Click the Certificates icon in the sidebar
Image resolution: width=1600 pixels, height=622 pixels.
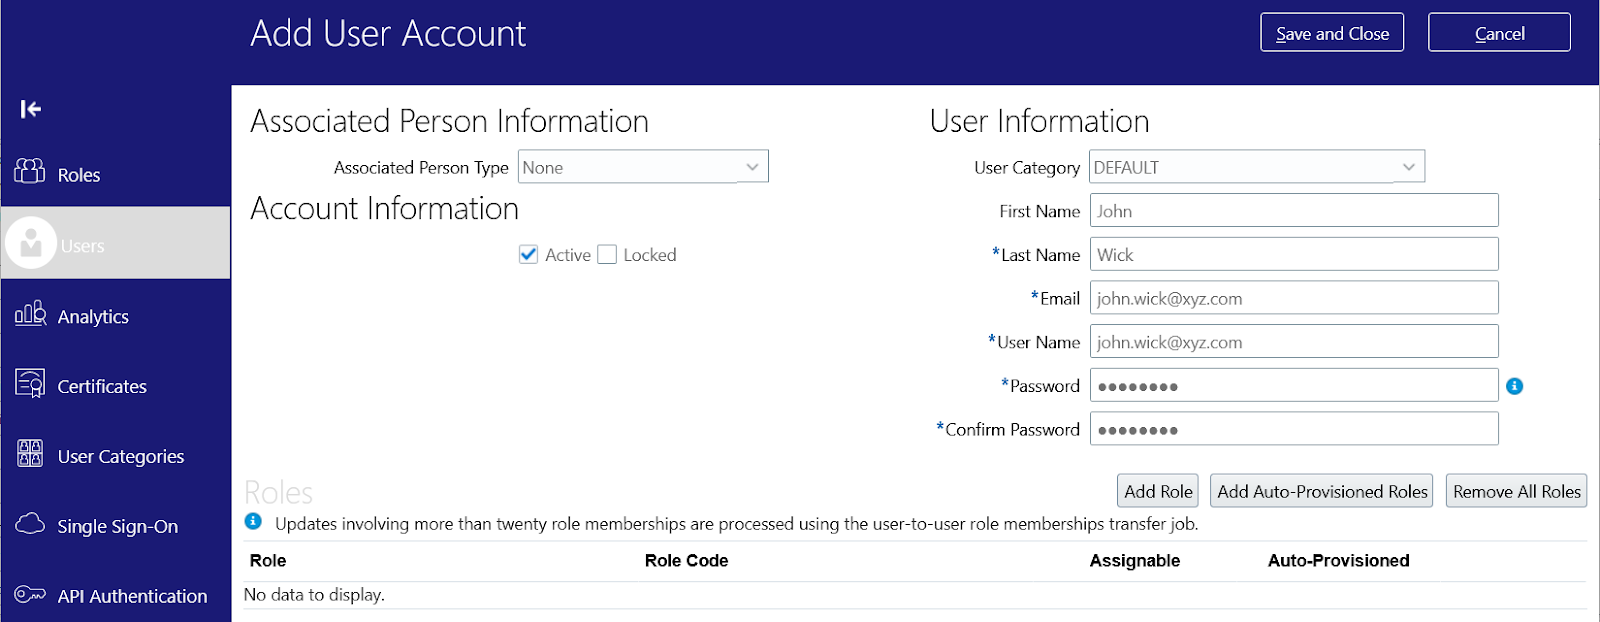click(30, 383)
